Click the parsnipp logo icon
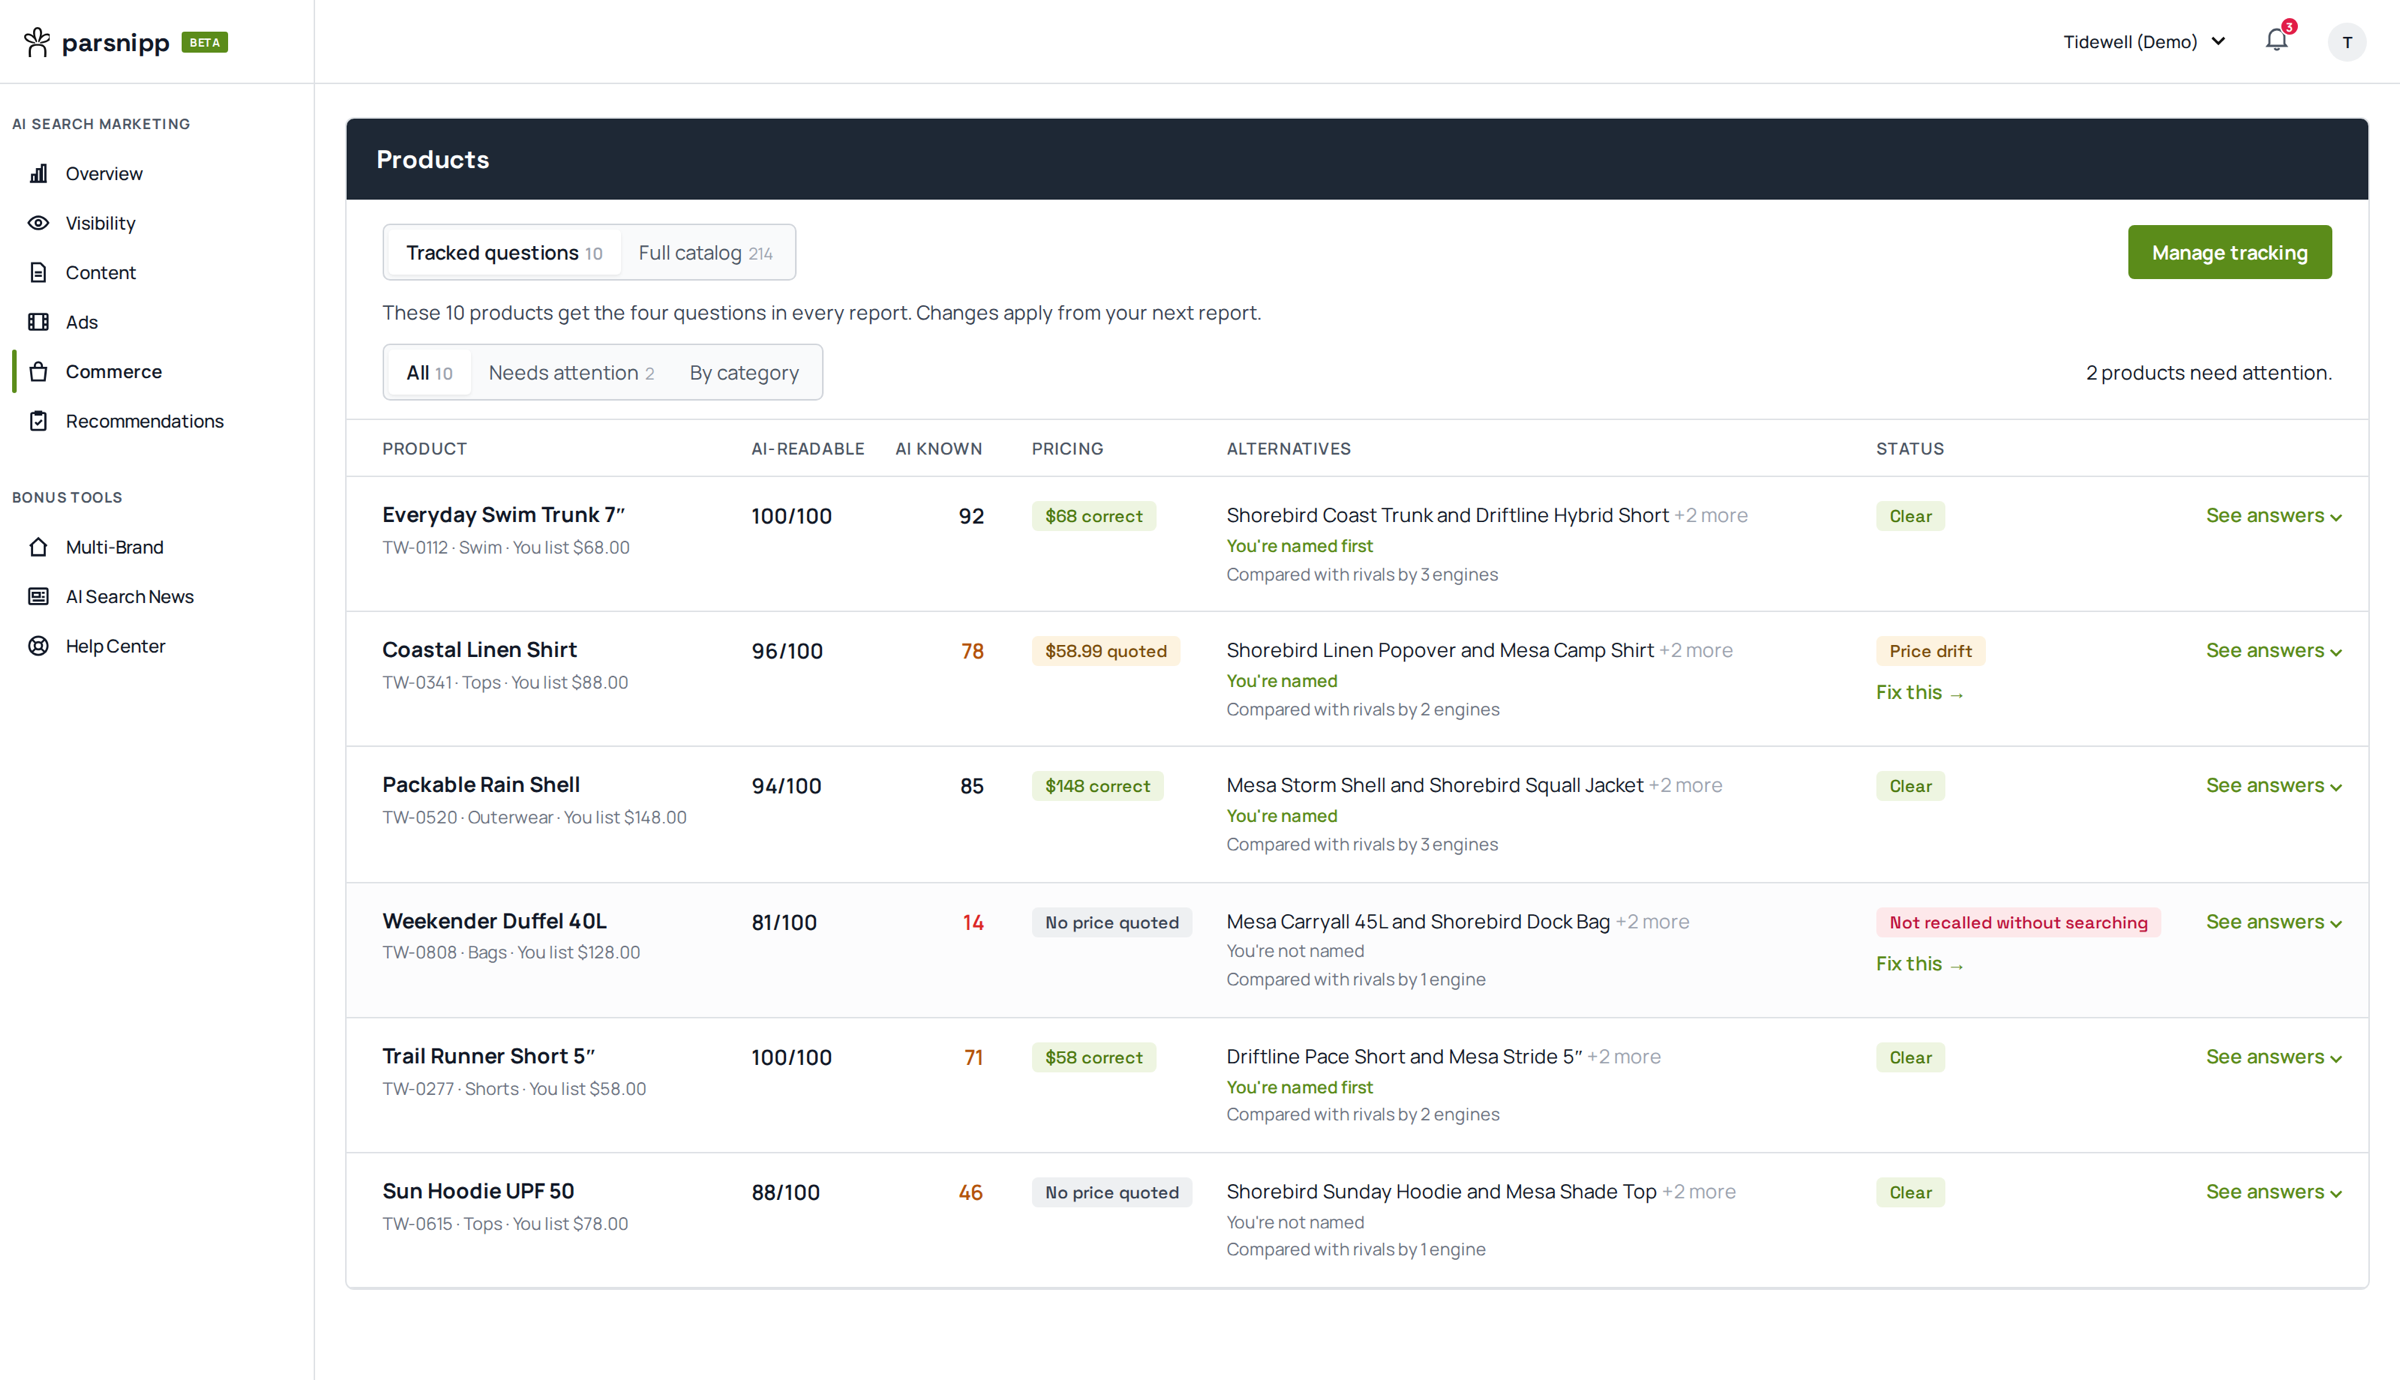The height and width of the screenshot is (1380, 2400). (37, 41)
